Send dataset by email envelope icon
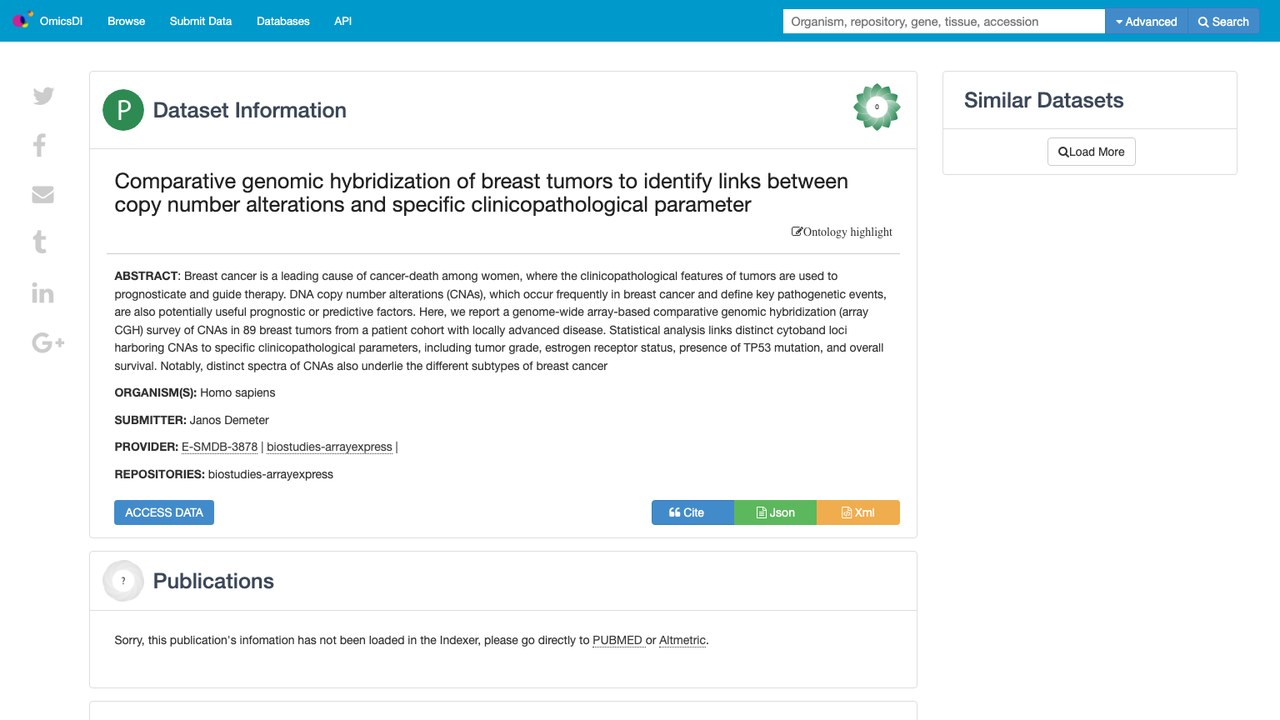The width and height of the screenshot is (1280, 720). click(43, 194)
